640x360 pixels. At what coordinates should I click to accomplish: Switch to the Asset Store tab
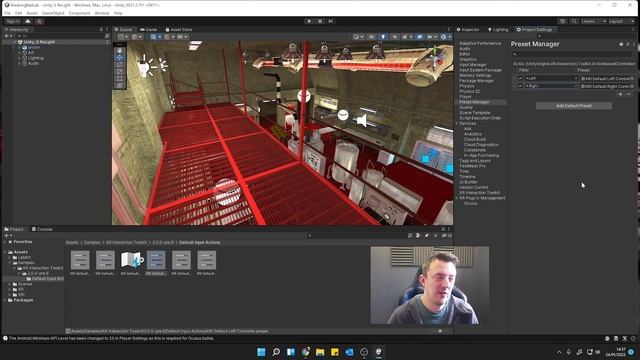click(179, 29)
